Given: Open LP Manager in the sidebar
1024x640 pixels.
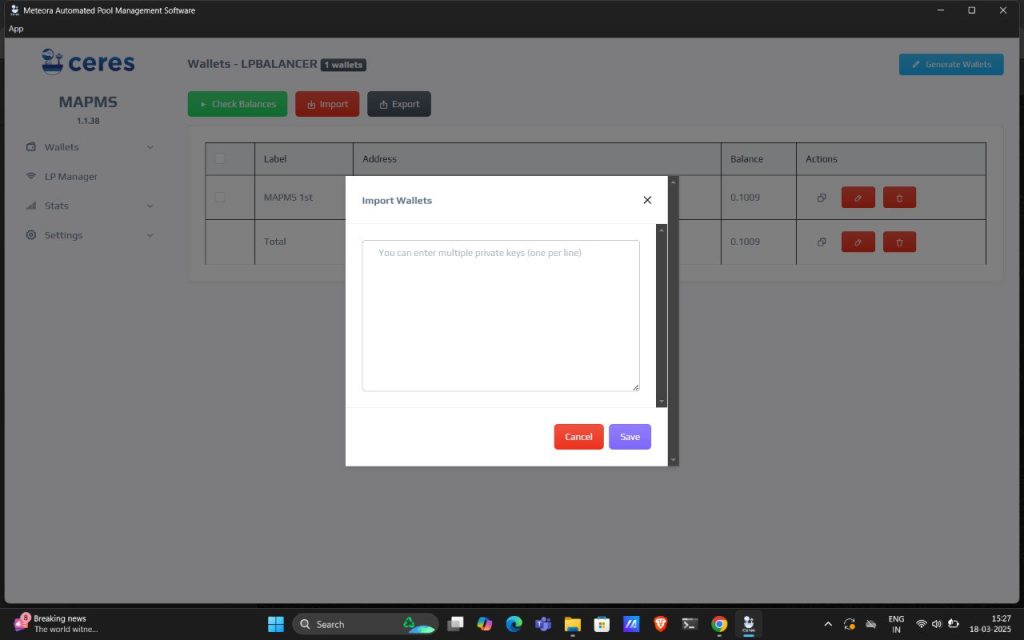Looking at the screenshot, I should 71,176.
